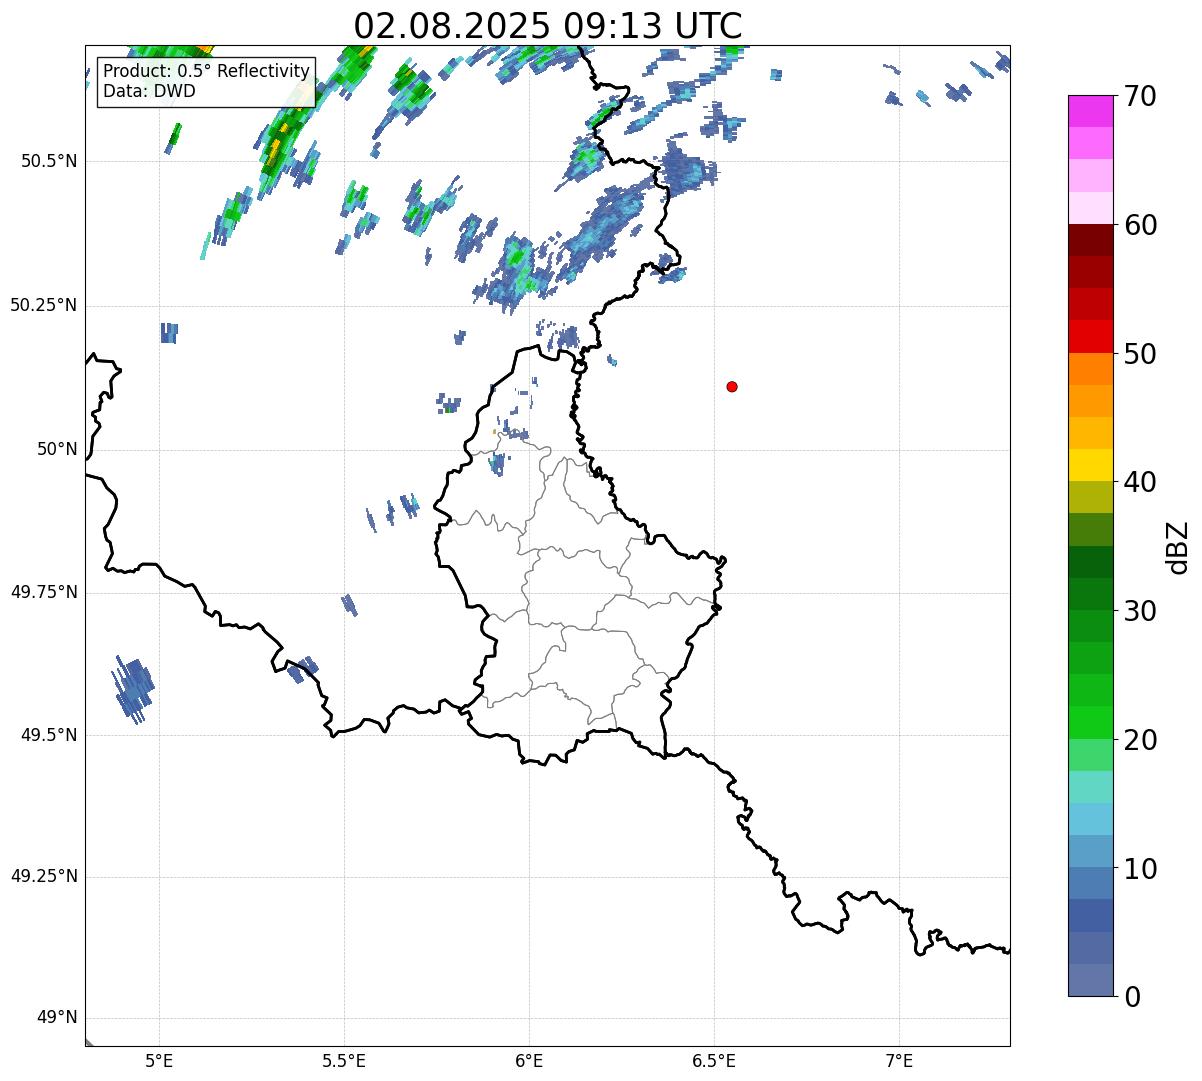Screen dimensions: 1202x1081
Task: Click the Data: DWD label
Action: click(149, 91)
